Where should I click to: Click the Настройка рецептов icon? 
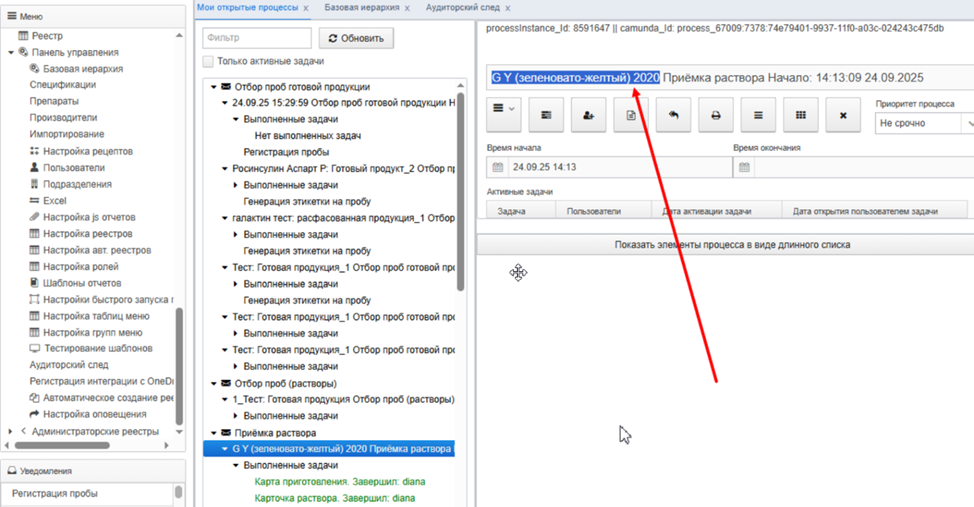coord(35,151)
